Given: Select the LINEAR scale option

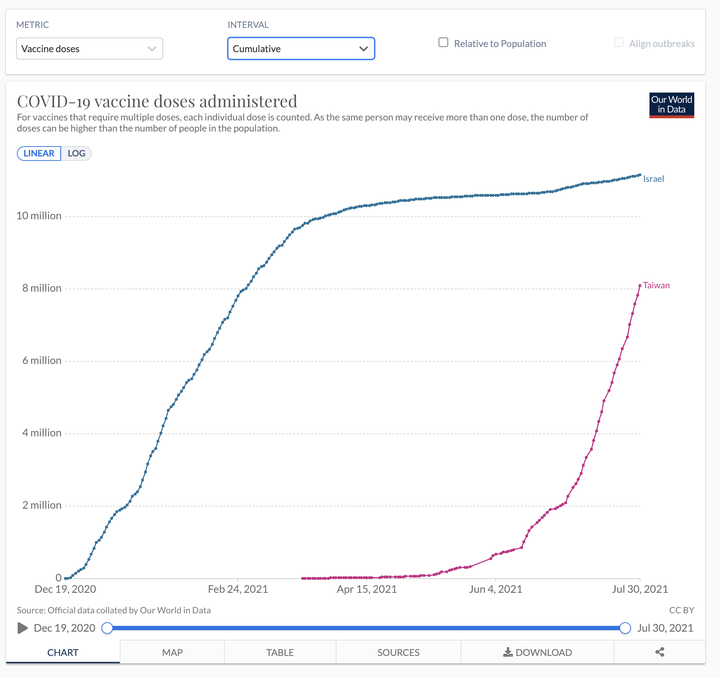Looking at the screenshot, I should click(x=39, y=153).
